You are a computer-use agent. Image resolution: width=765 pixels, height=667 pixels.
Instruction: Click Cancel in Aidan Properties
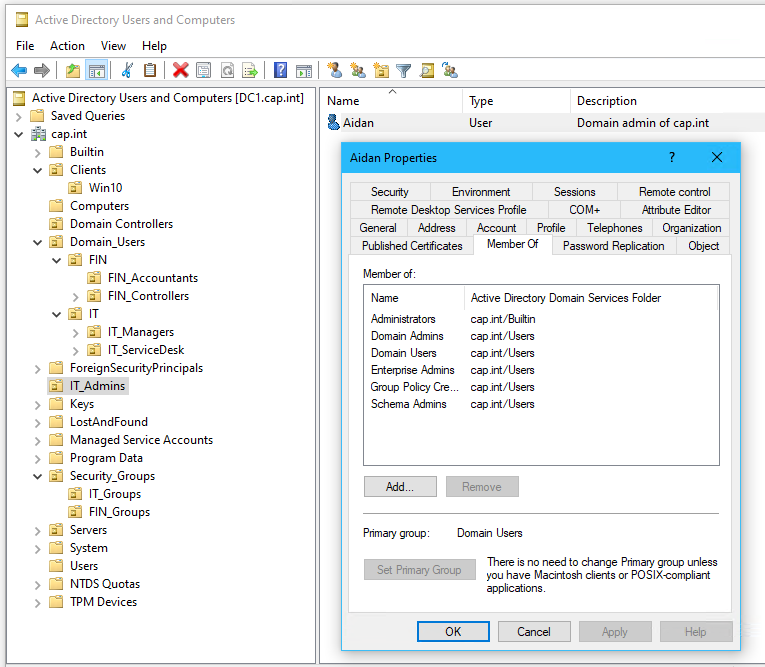click(534, 631)
